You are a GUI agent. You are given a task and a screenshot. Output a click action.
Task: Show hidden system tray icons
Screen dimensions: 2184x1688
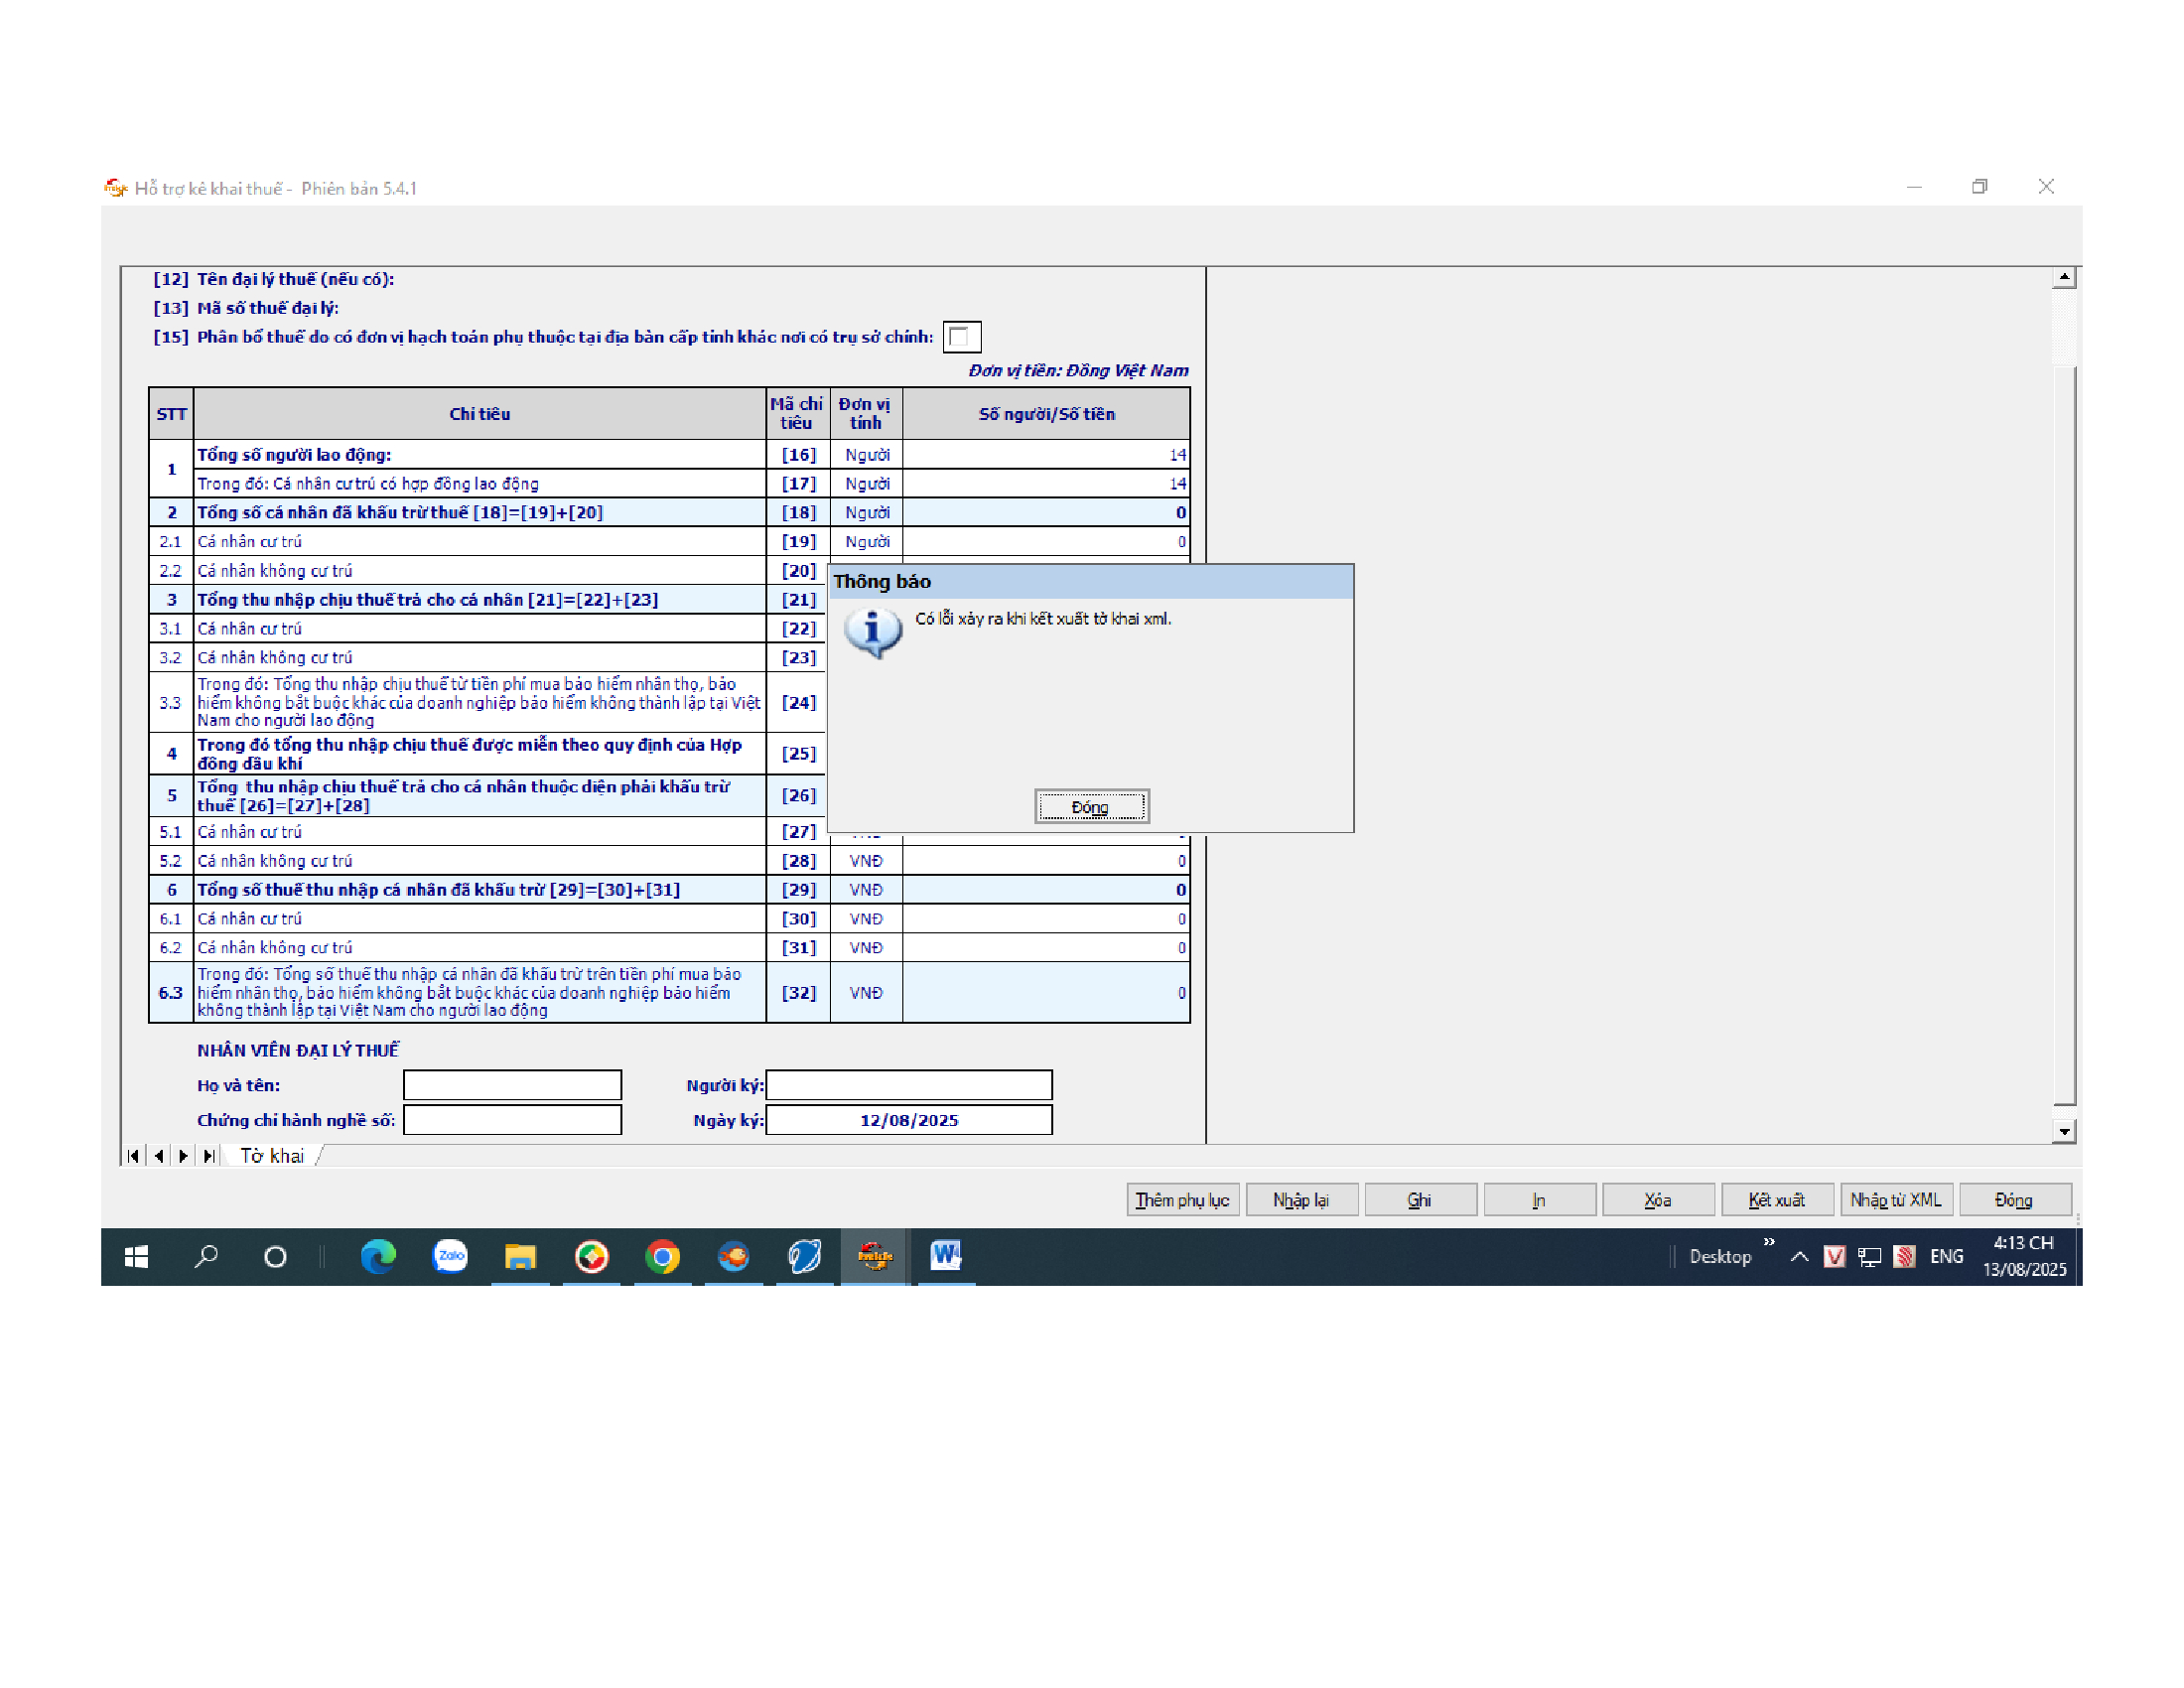(x=1799, y=1257)
